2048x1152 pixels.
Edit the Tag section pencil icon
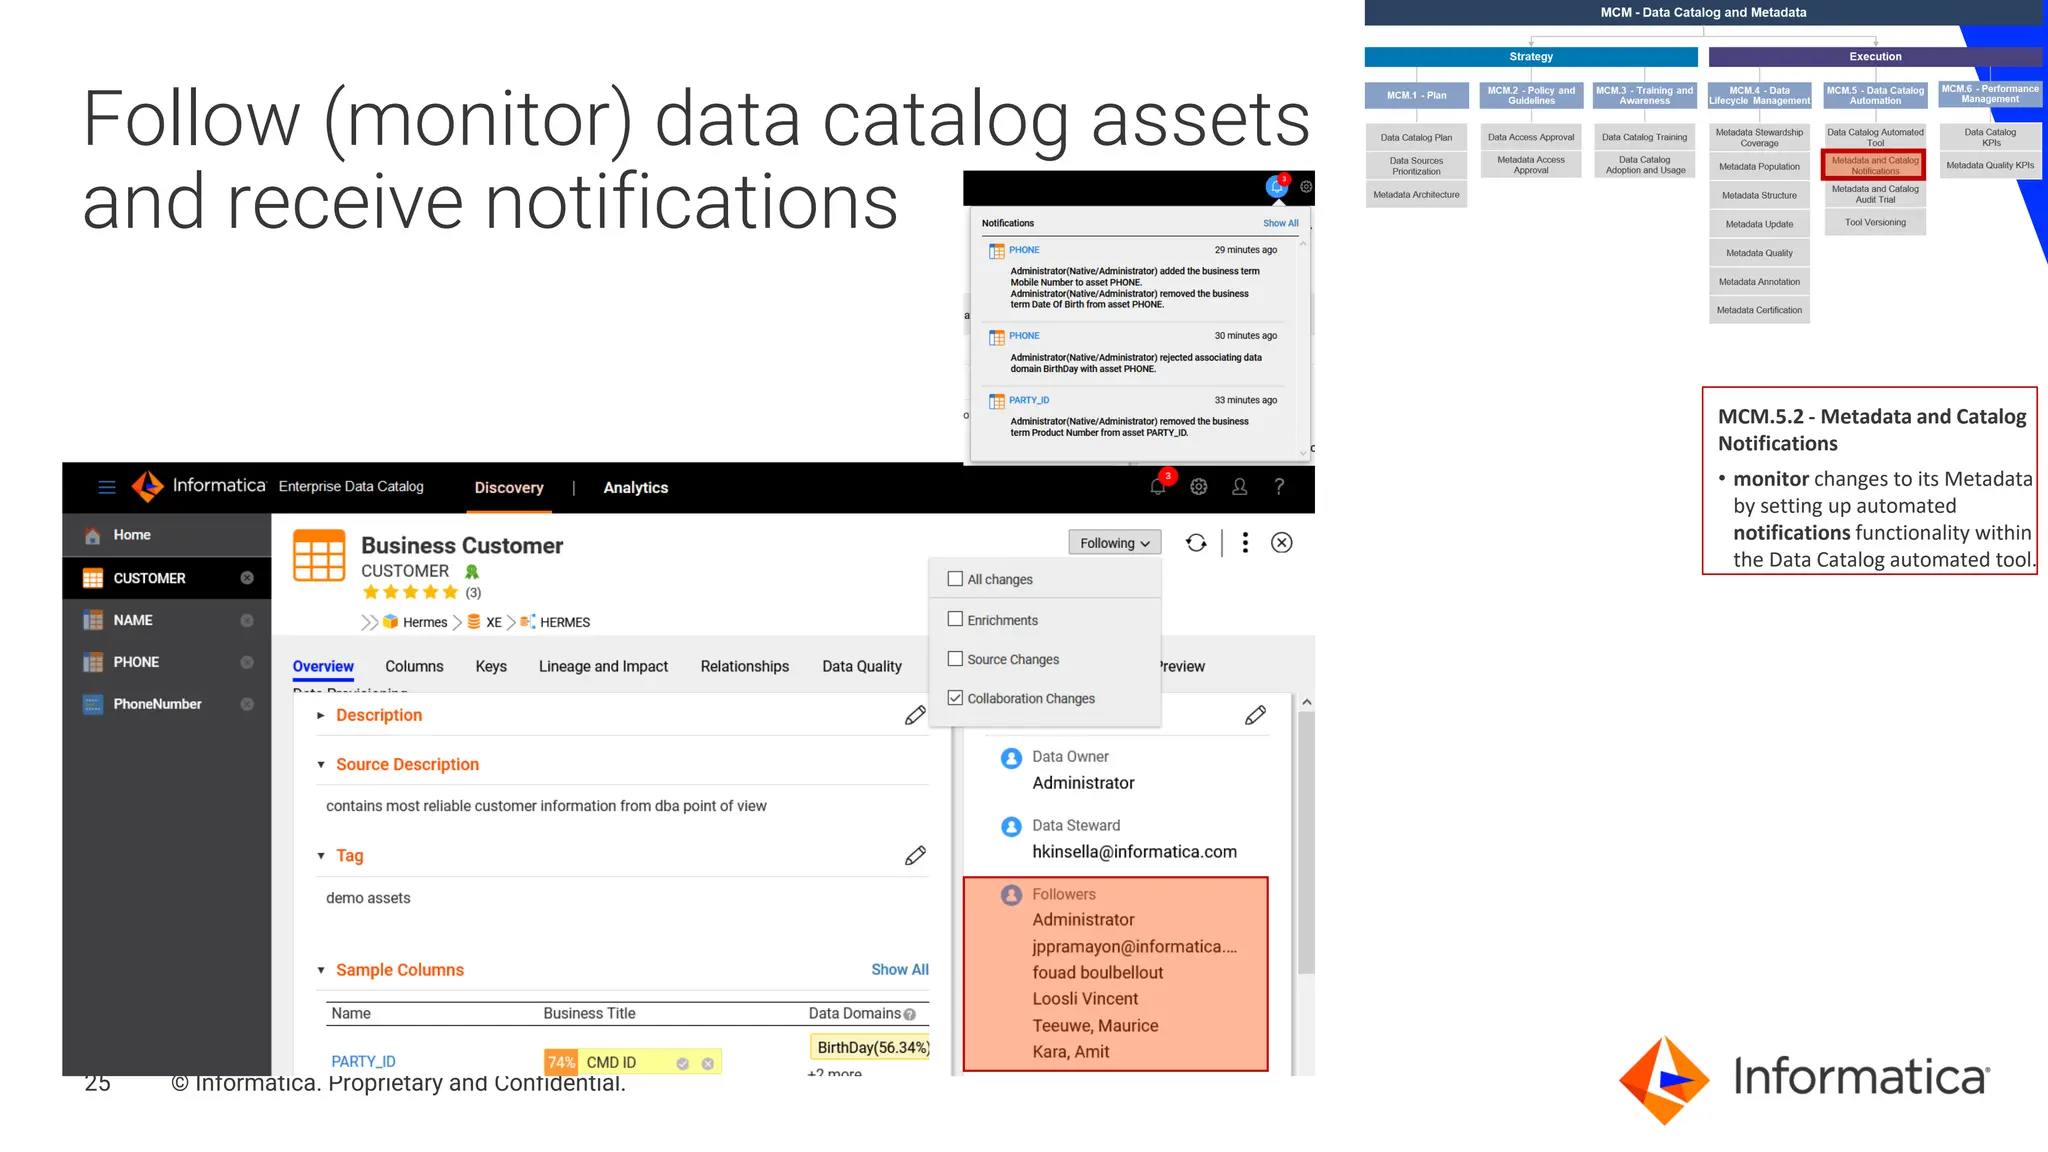[x=915, y=856]
